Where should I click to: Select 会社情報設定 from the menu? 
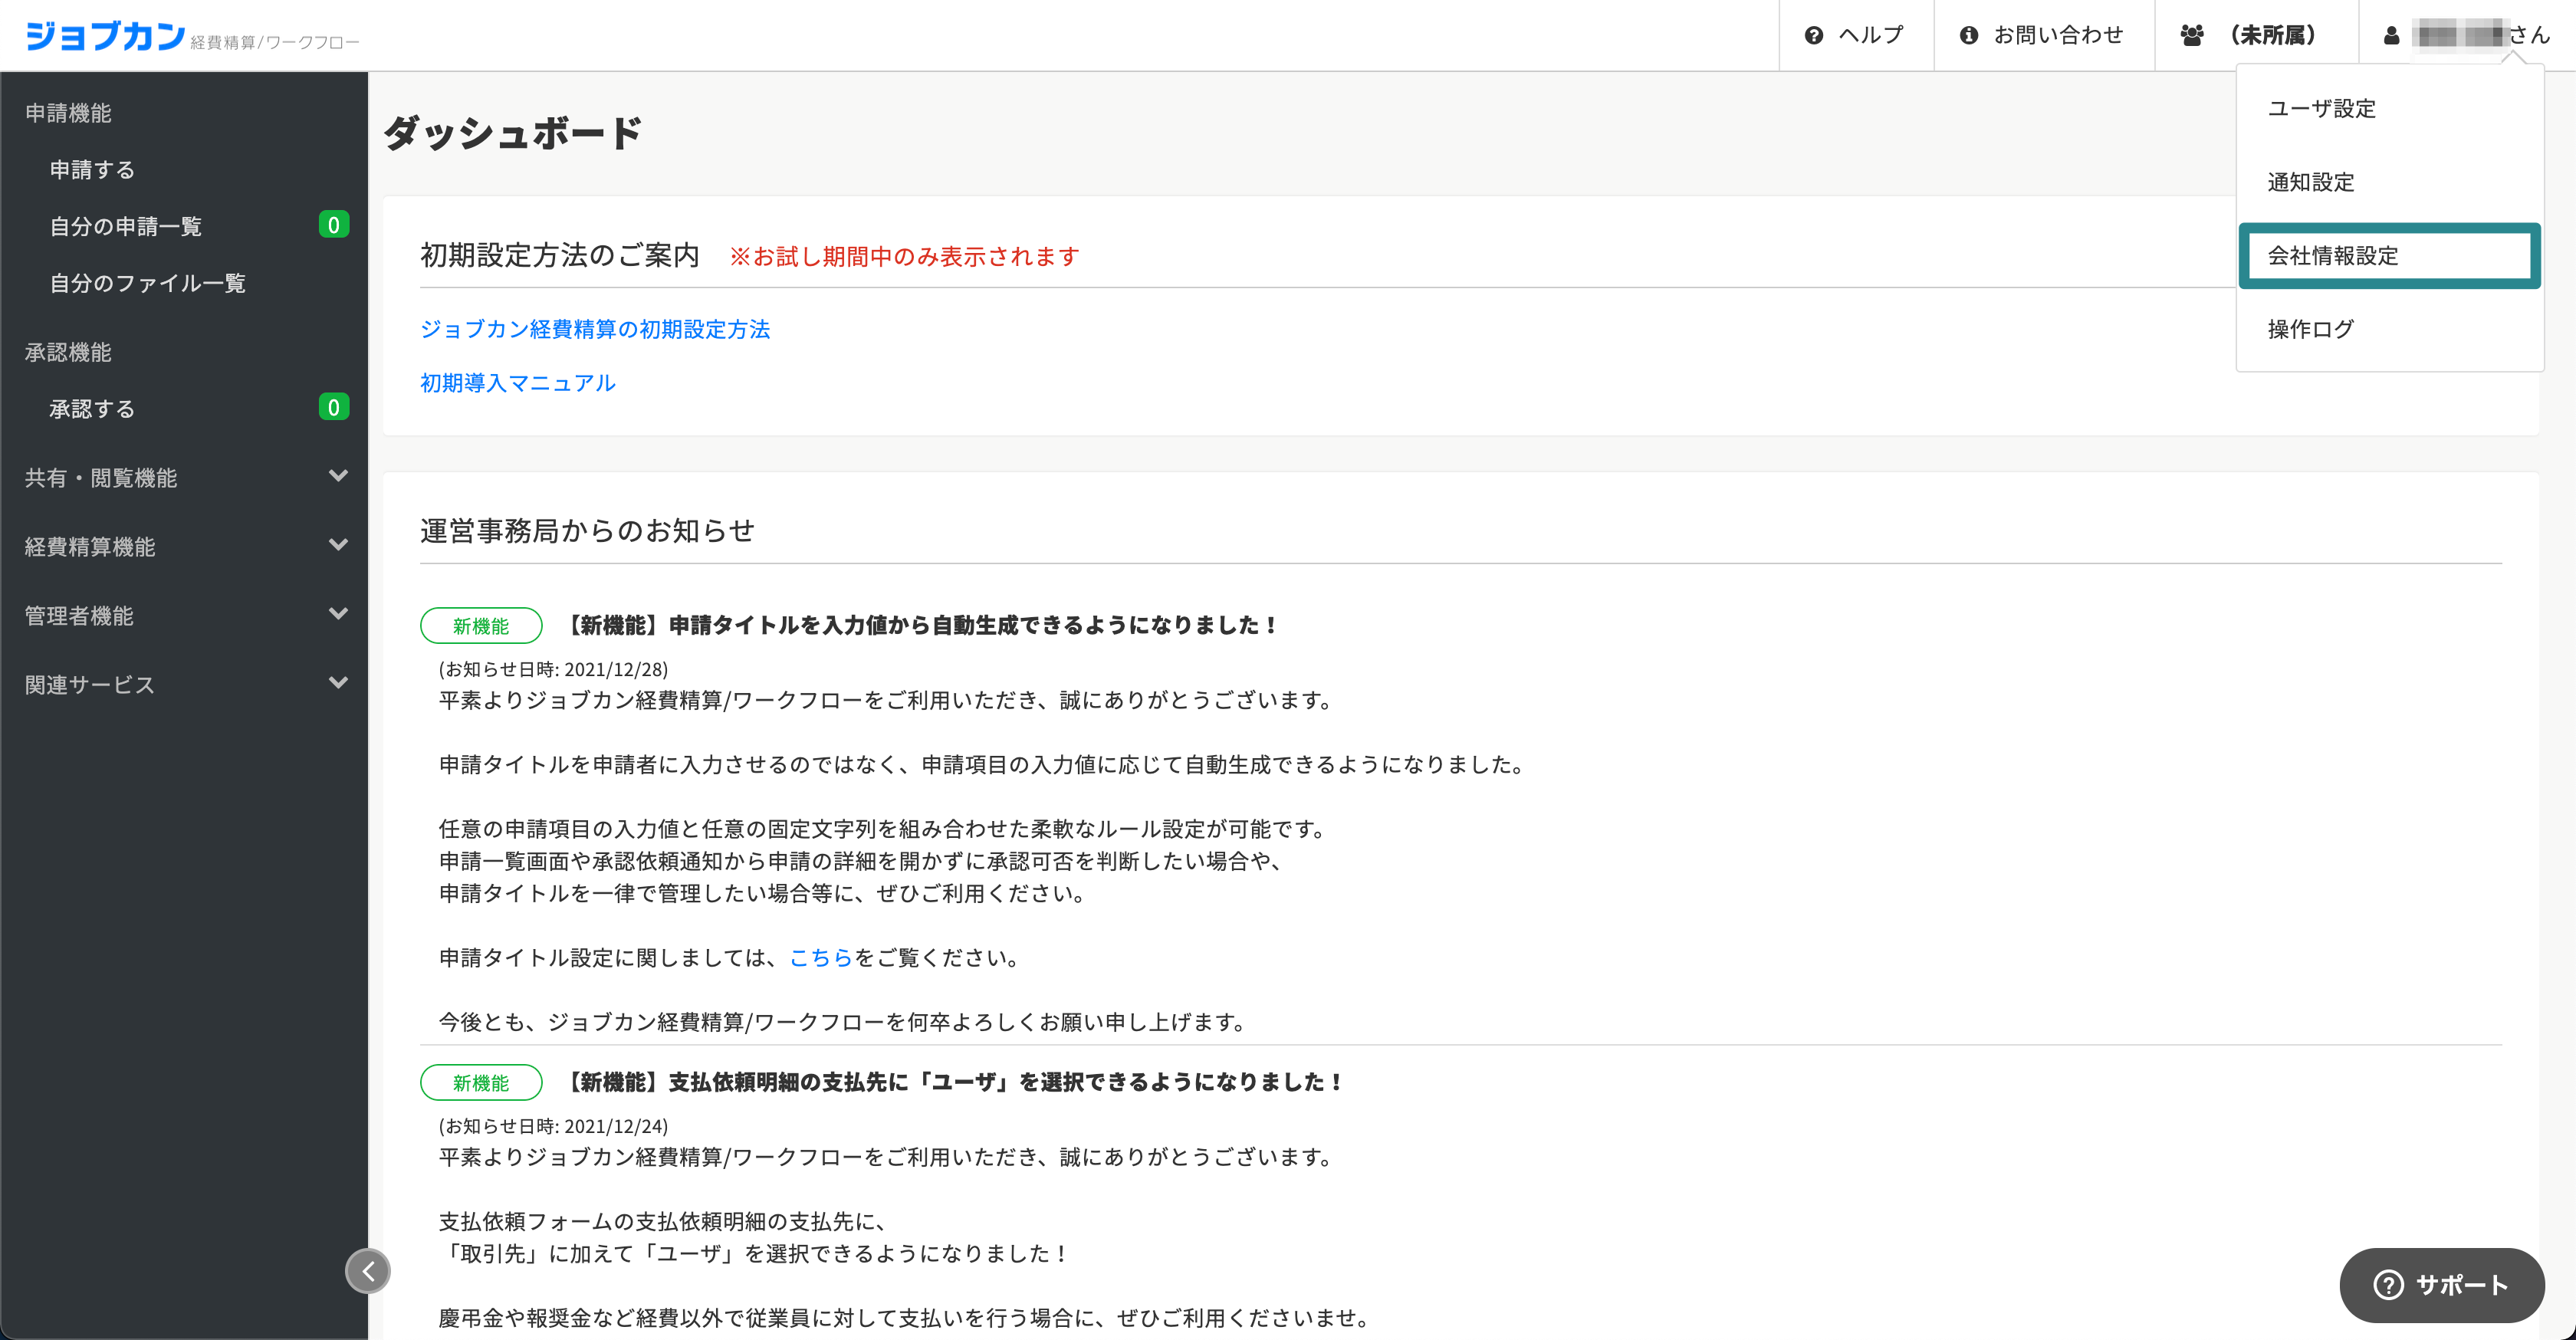(x=2390, y=255)
